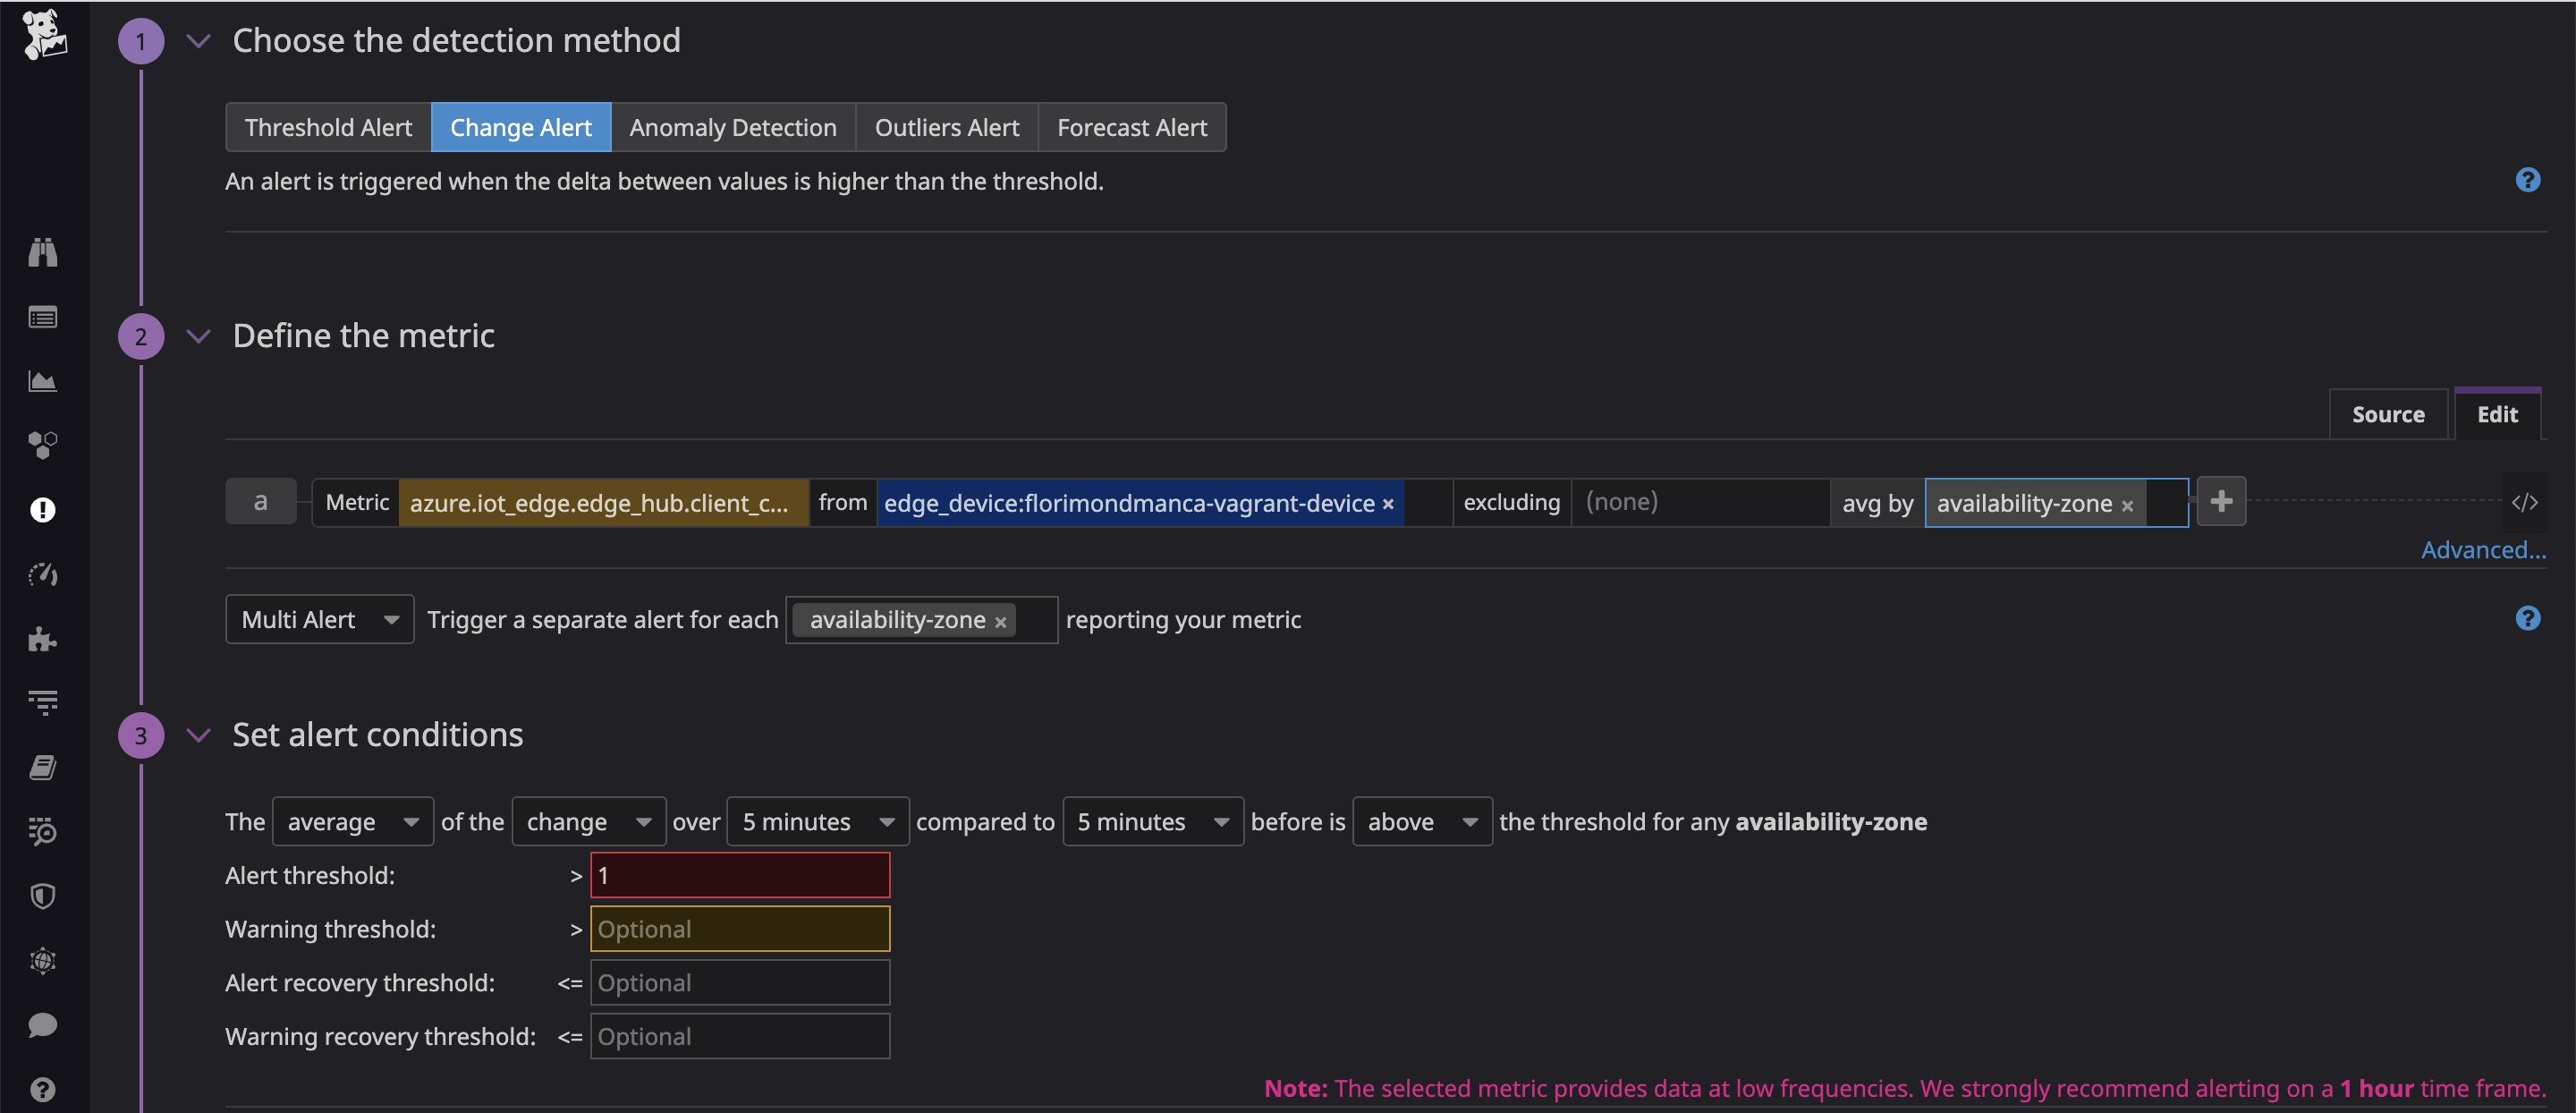Open the Multi Alert dropdown

tap(318, 619)
